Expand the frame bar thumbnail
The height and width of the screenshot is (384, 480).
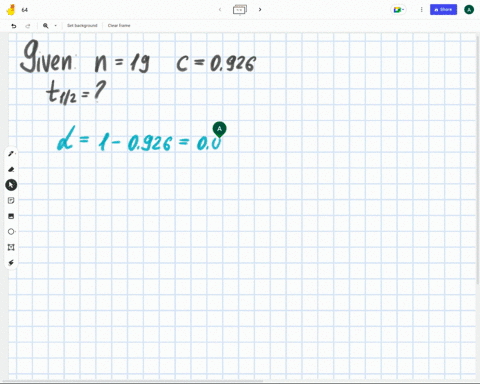coord(240,10)
